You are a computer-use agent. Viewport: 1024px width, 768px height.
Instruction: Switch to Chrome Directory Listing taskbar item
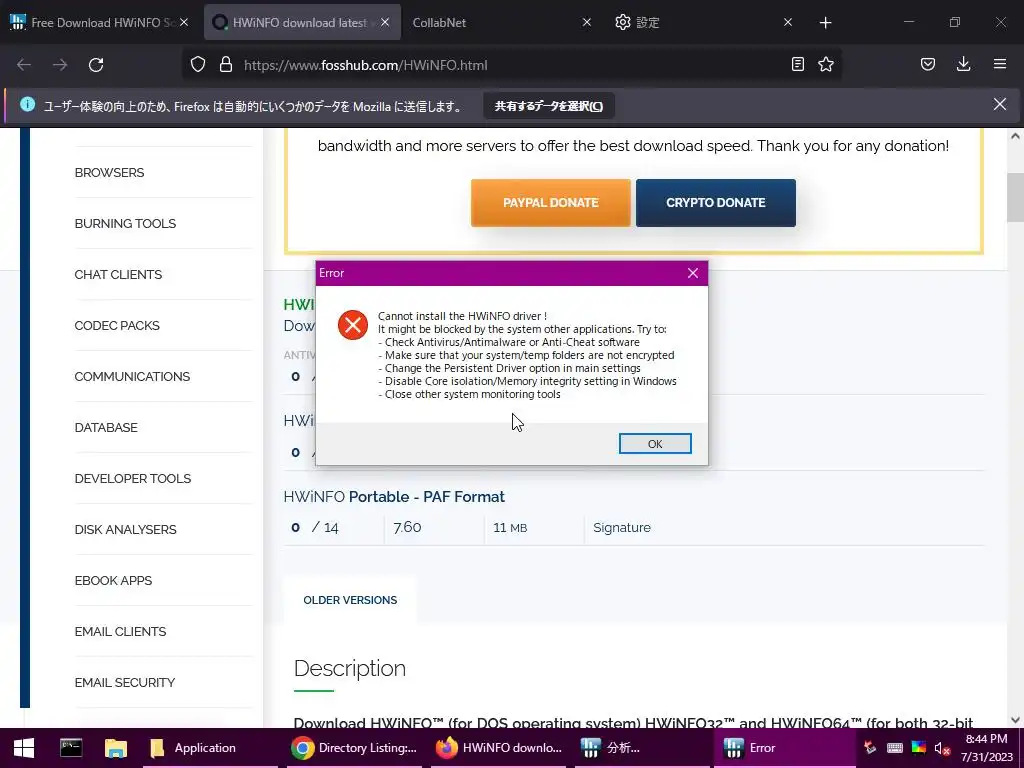[x=354, y=748]
